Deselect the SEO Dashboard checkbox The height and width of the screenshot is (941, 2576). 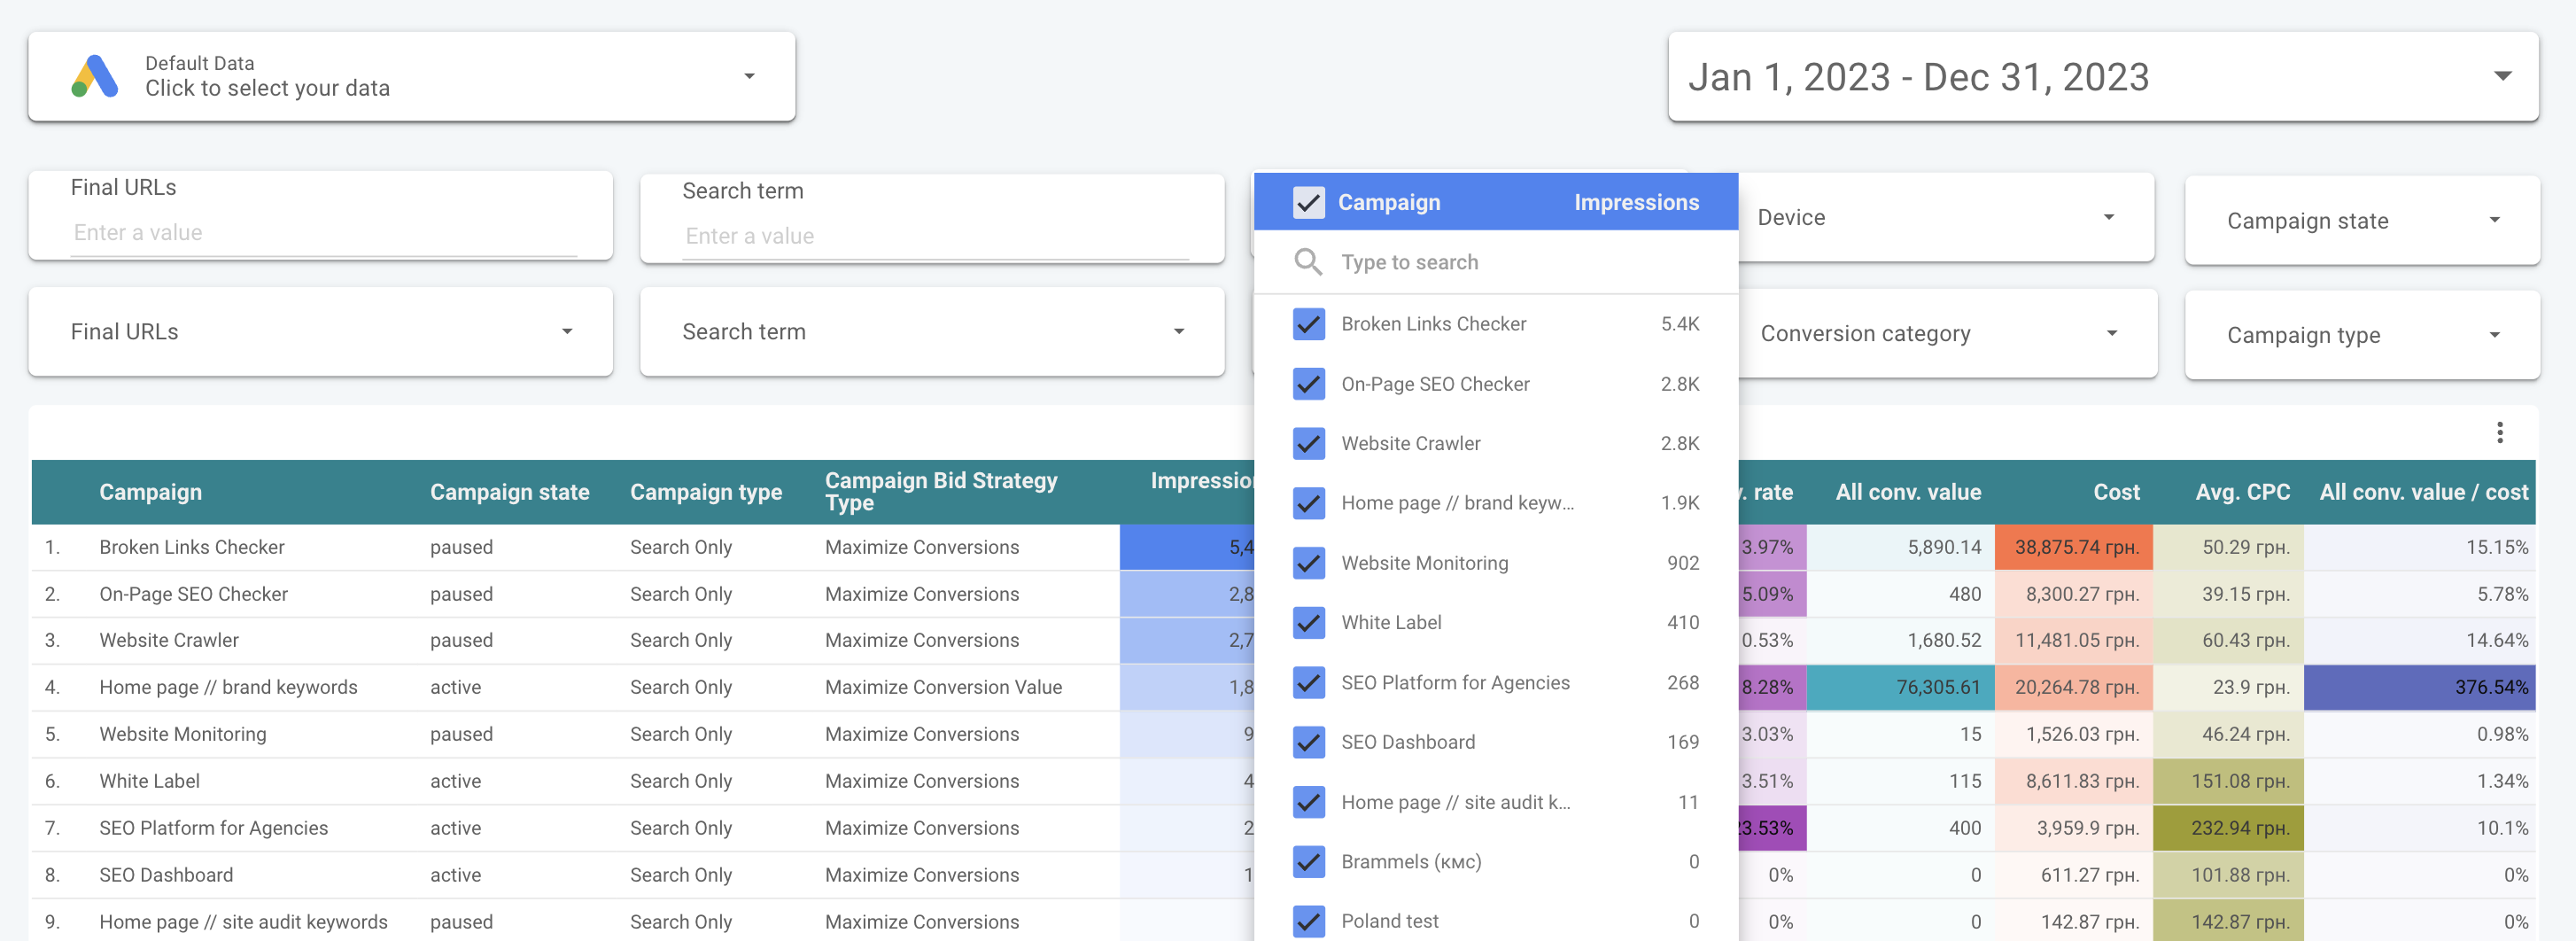click(1308, 742)
